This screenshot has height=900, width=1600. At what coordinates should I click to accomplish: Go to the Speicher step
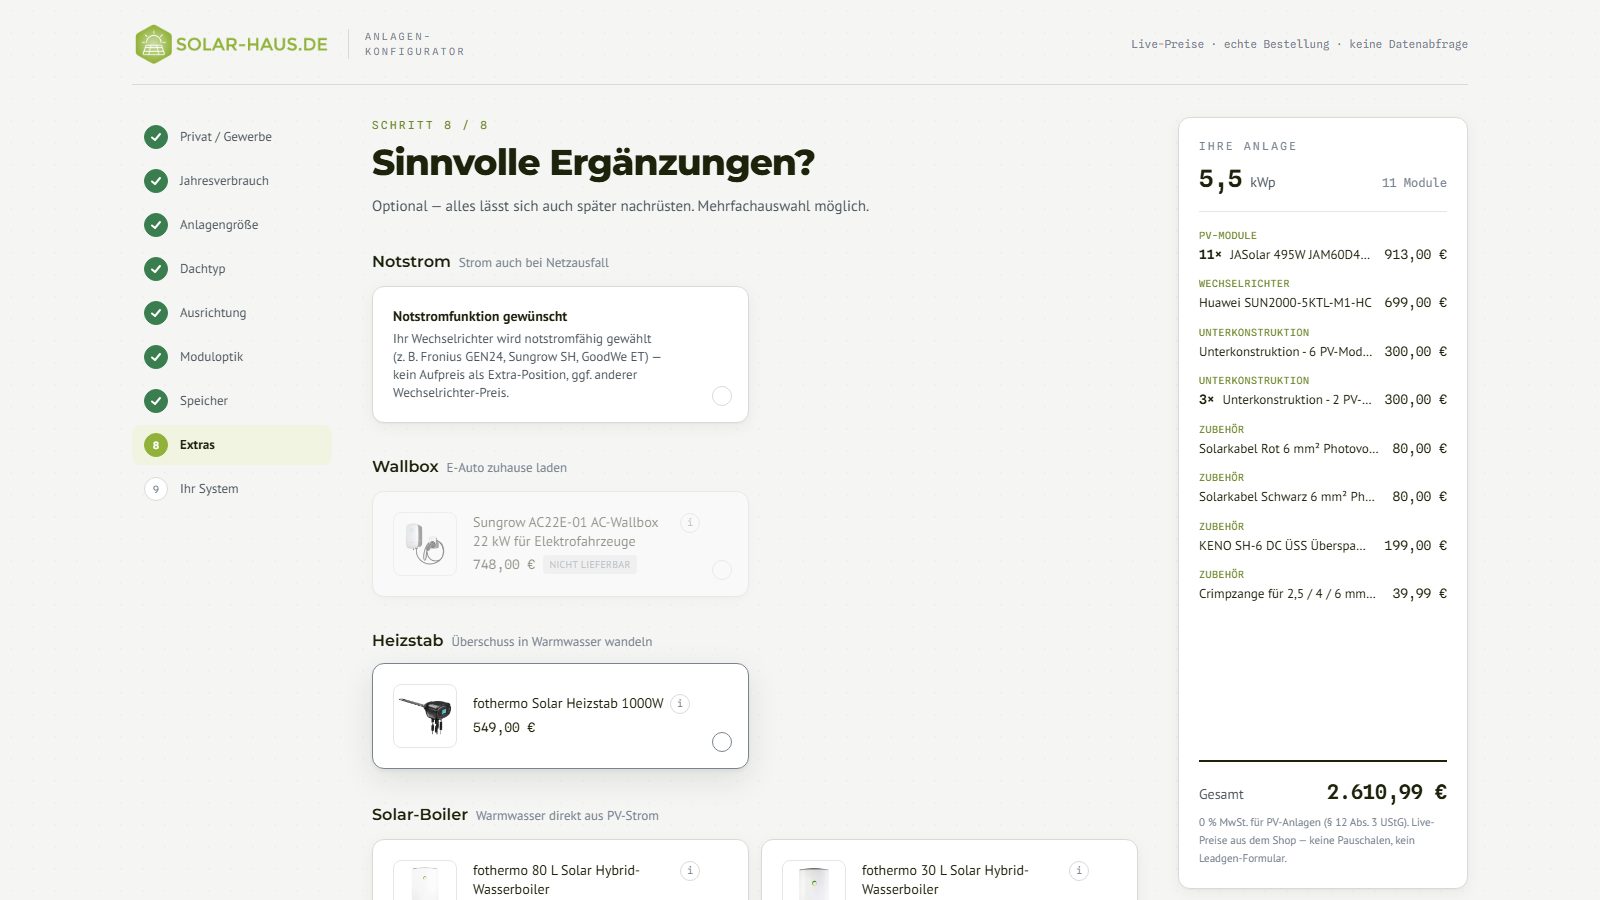232,401
